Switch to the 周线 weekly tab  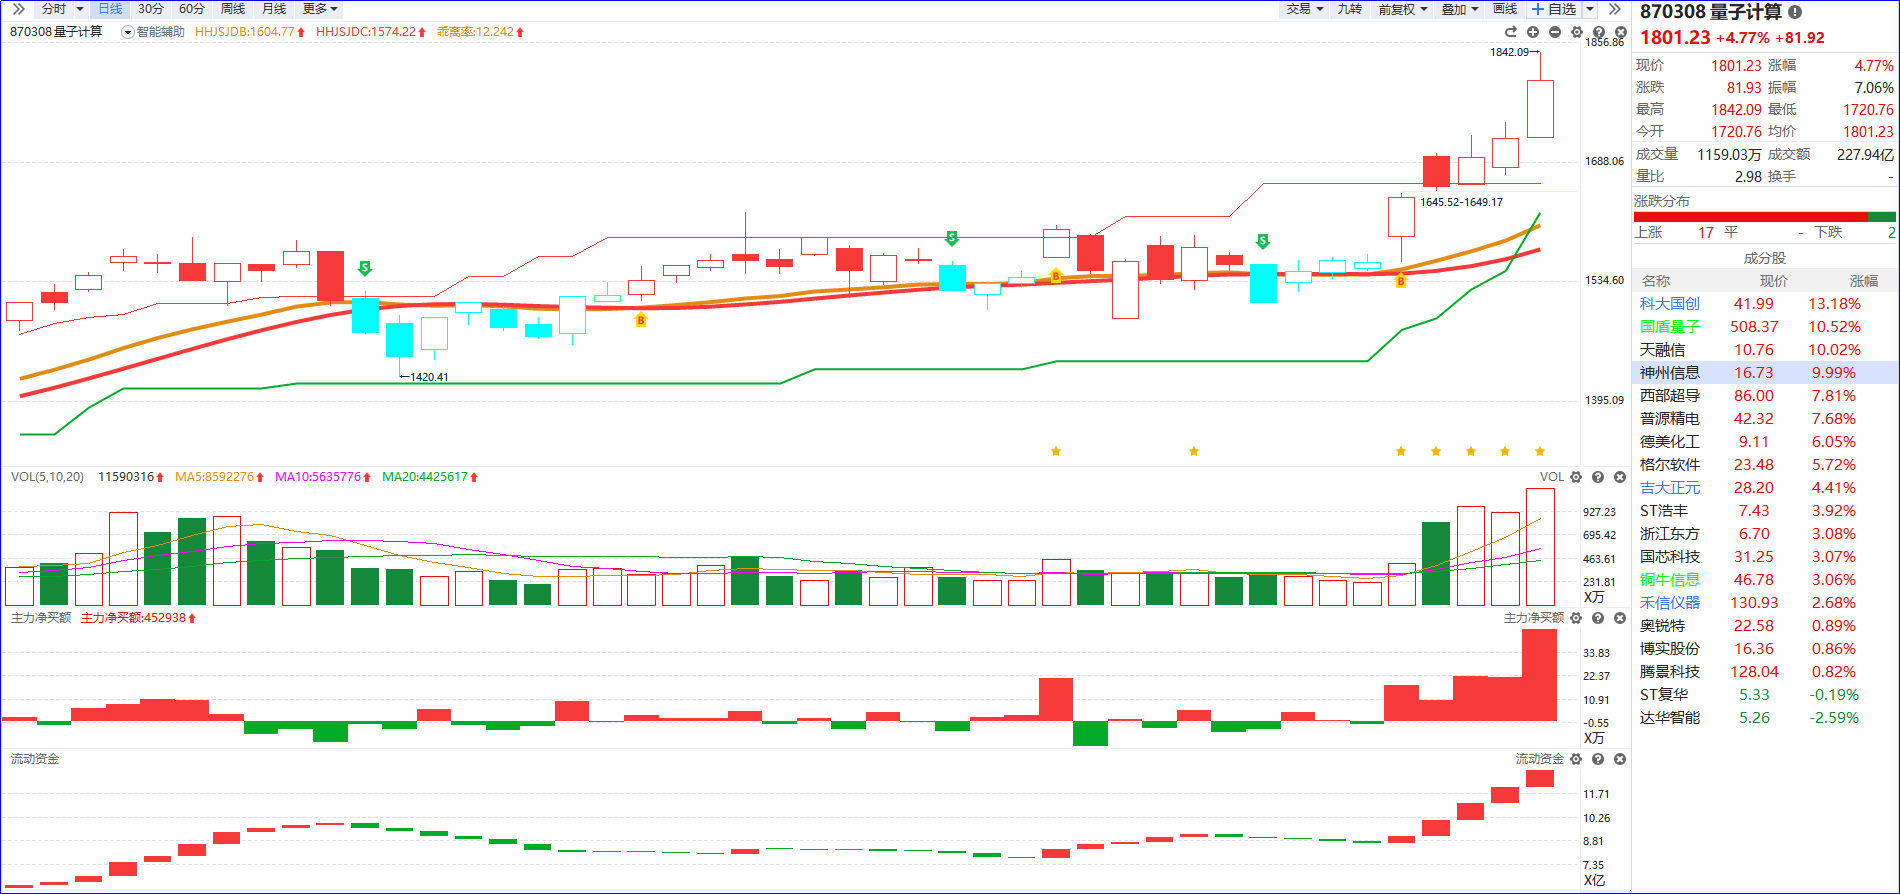coord(233,9)
